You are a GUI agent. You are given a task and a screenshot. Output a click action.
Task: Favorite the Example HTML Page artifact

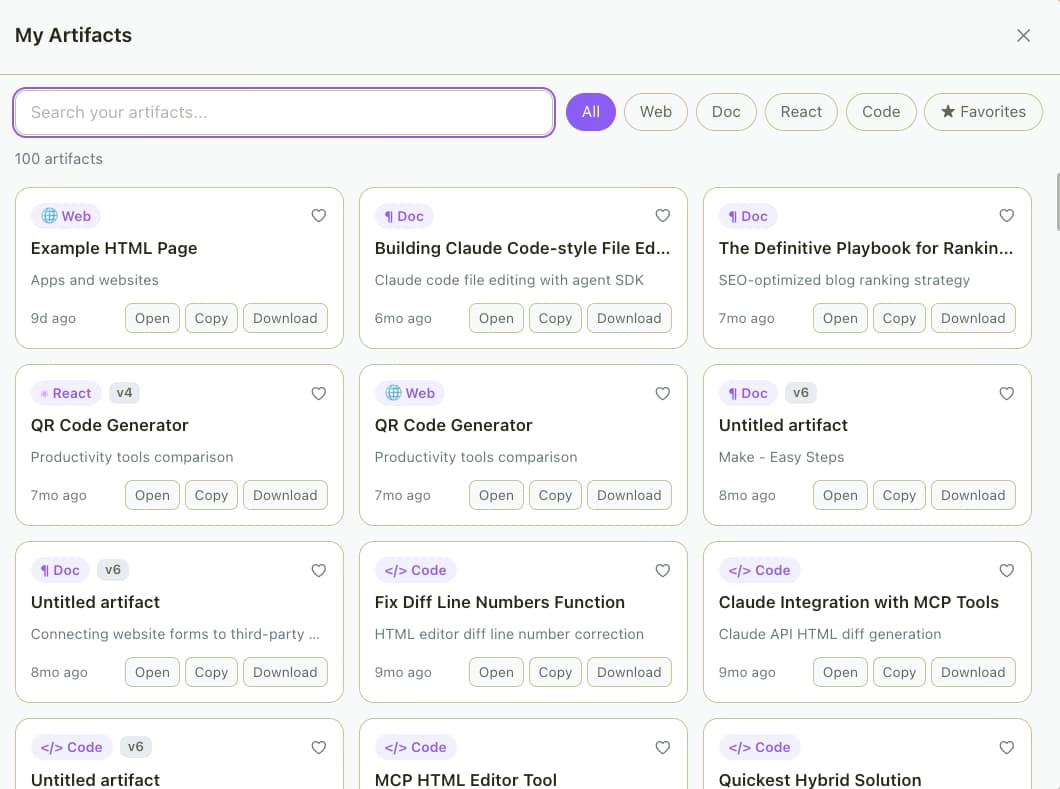(318, 216)
